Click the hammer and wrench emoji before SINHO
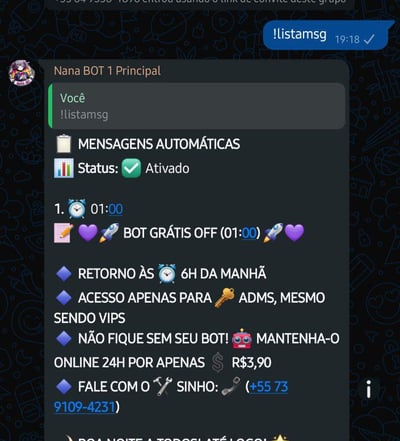The width and height of the screenshot is (400, 441). (x=162, y=387)
